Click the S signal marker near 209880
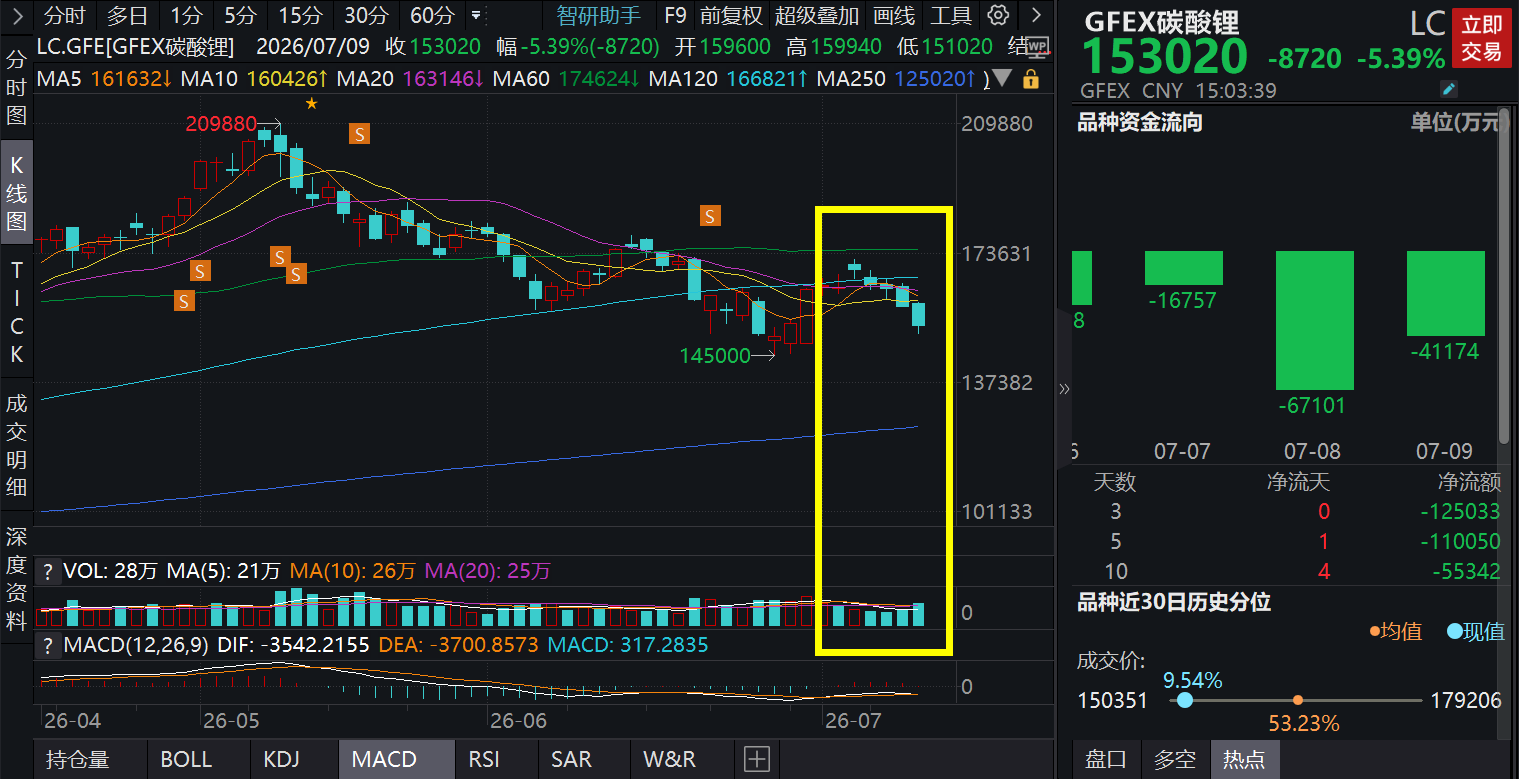The width and height of the screenshot is (1519, 779). pos(359,132)
